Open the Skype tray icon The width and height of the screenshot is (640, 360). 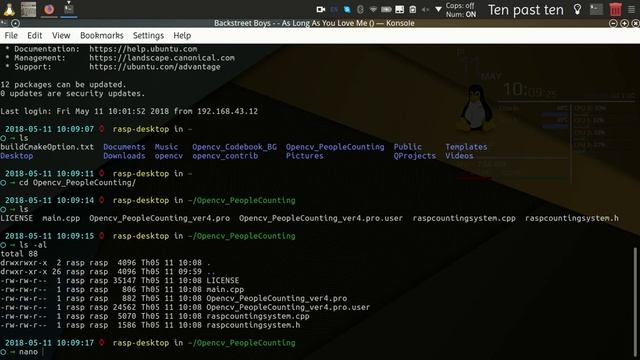coord(347,9)
